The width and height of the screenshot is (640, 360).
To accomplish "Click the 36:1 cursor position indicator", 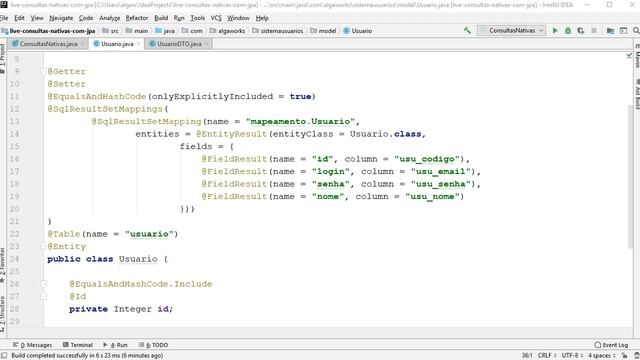I will point(527,356).
